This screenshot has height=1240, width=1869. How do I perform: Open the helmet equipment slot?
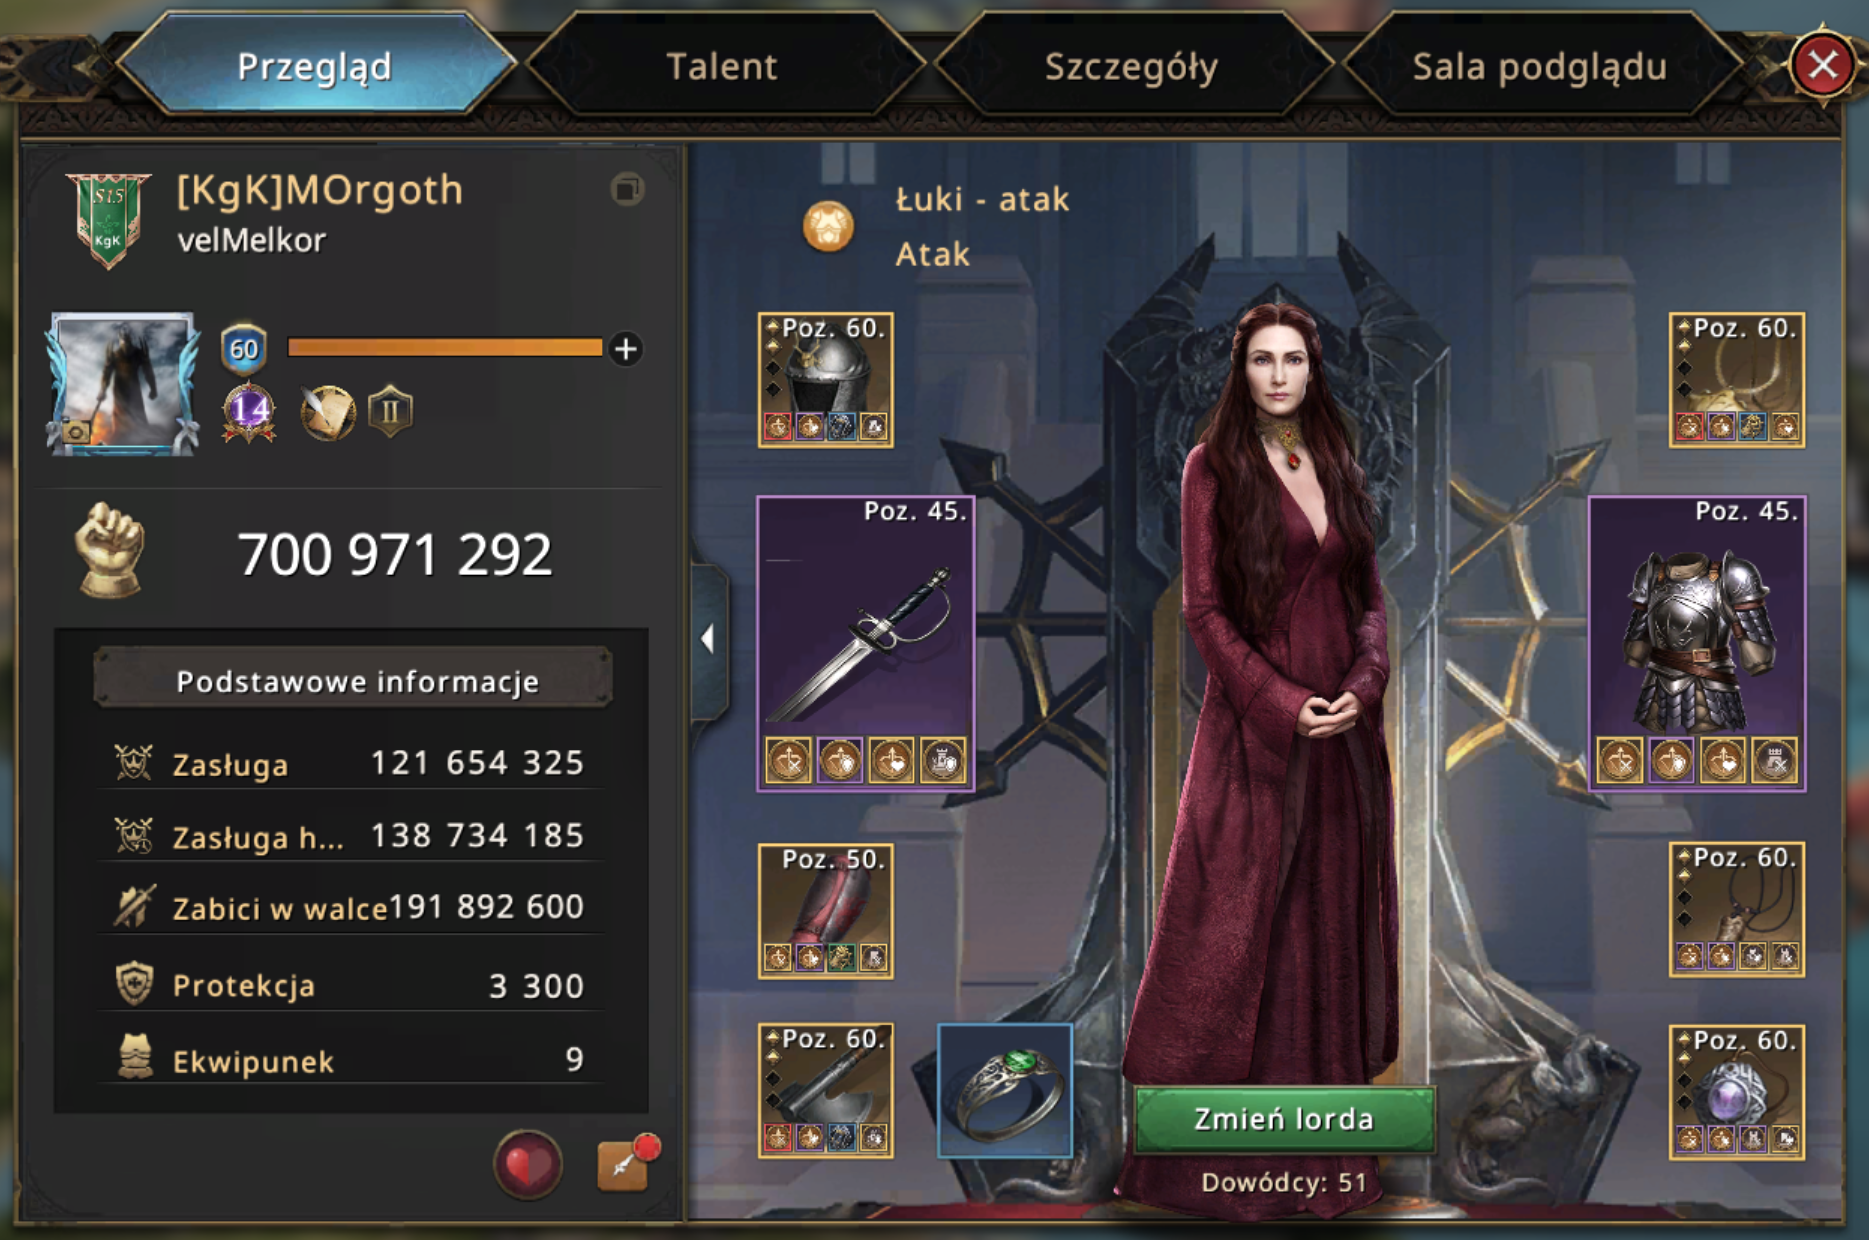tap(826, 380)
